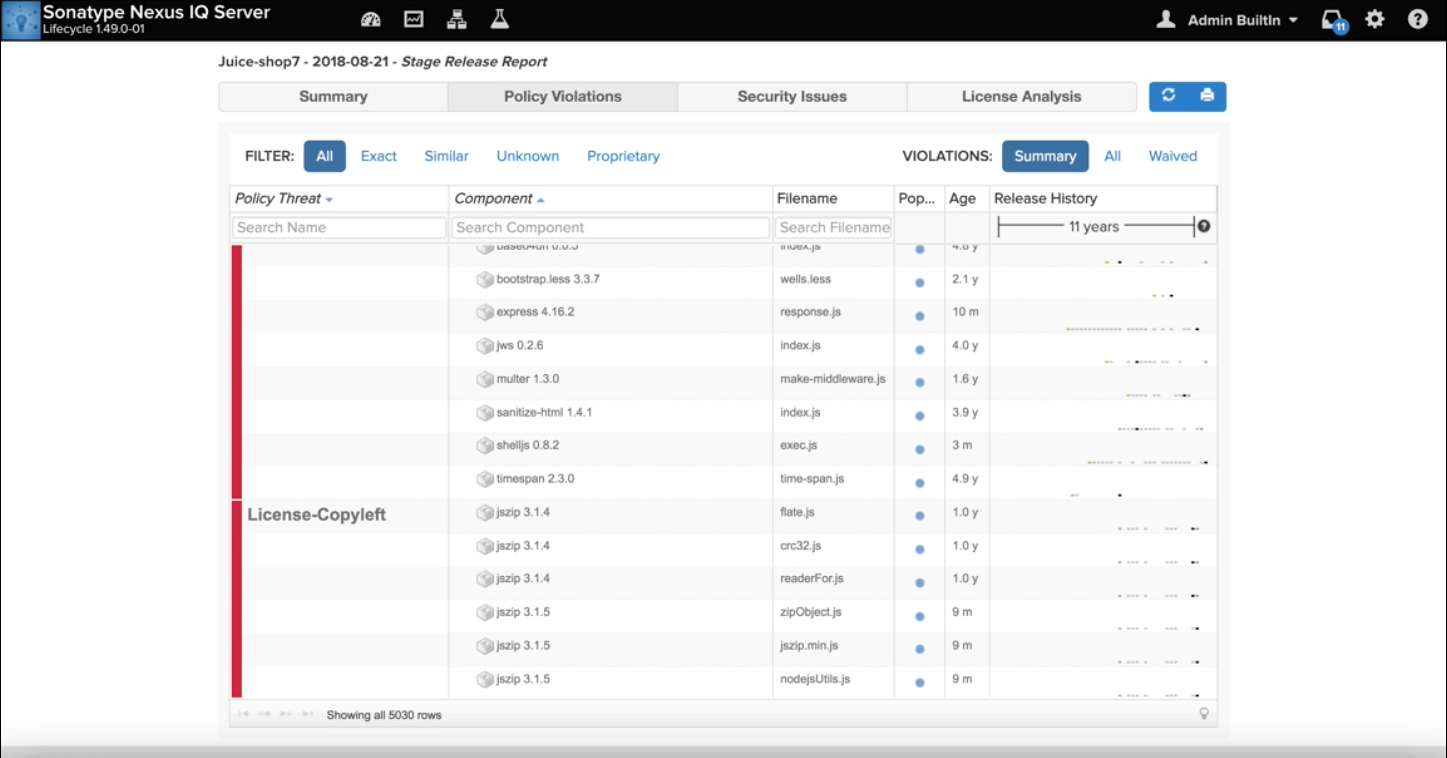Open the dashboard gauge icon

371,20
